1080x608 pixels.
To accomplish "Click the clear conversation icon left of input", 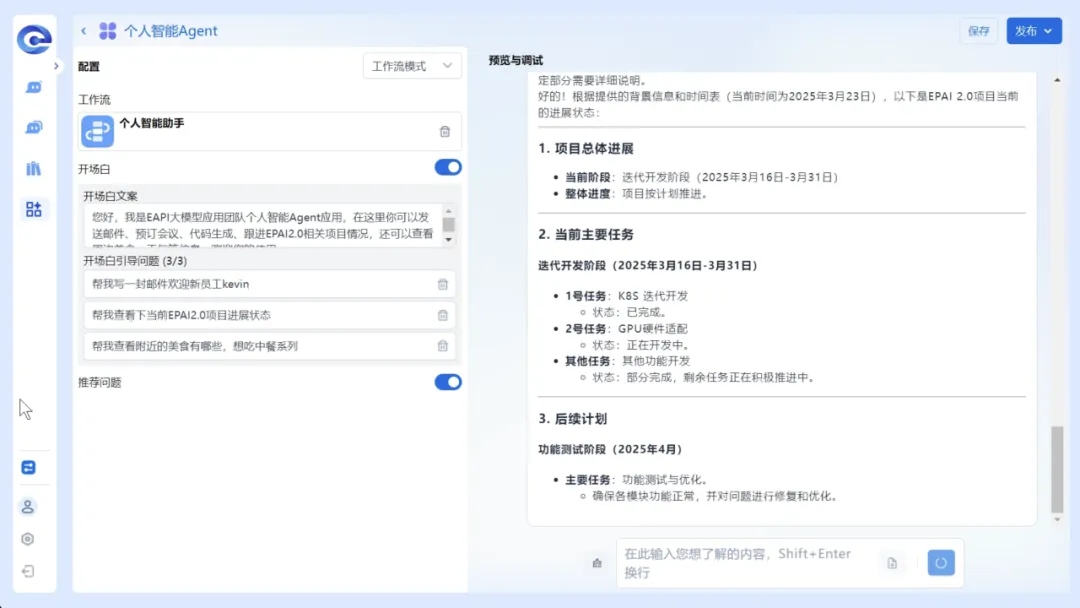I will click(597, 563).
